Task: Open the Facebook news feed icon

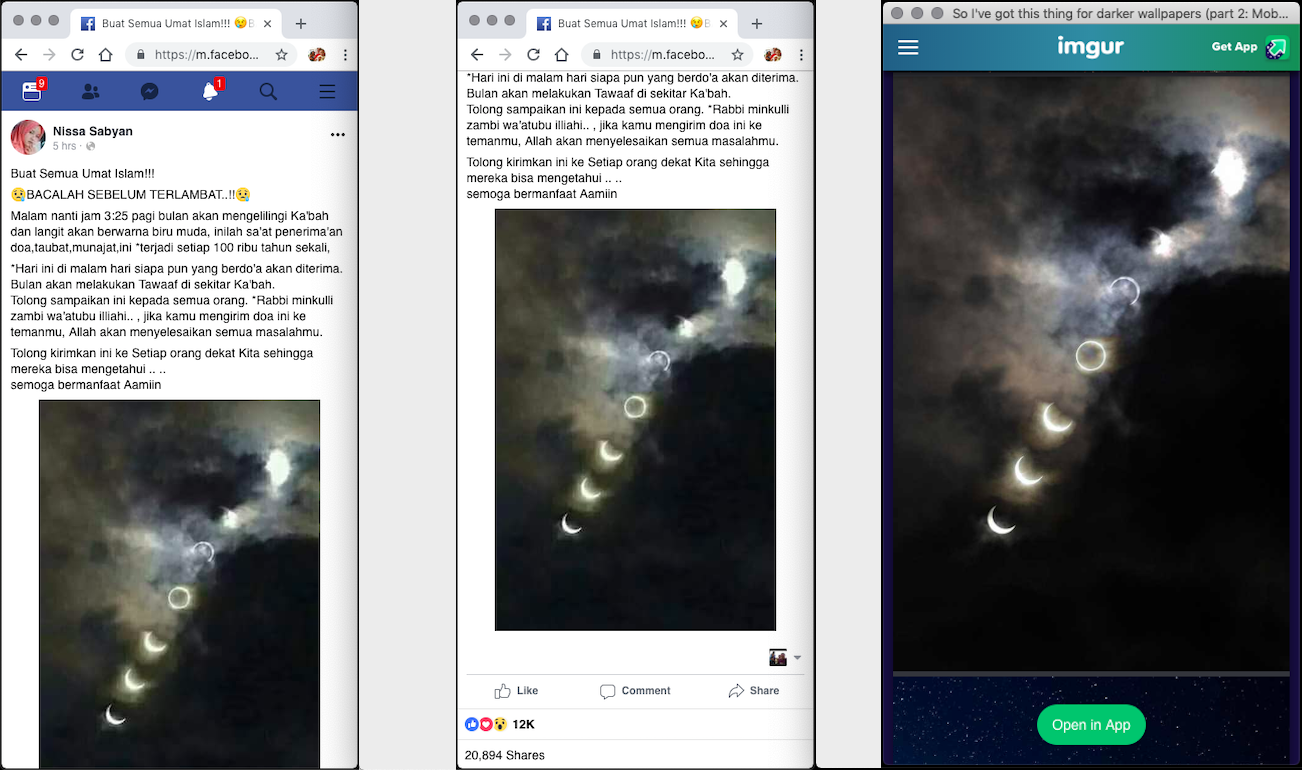Action: click(32, 92)
